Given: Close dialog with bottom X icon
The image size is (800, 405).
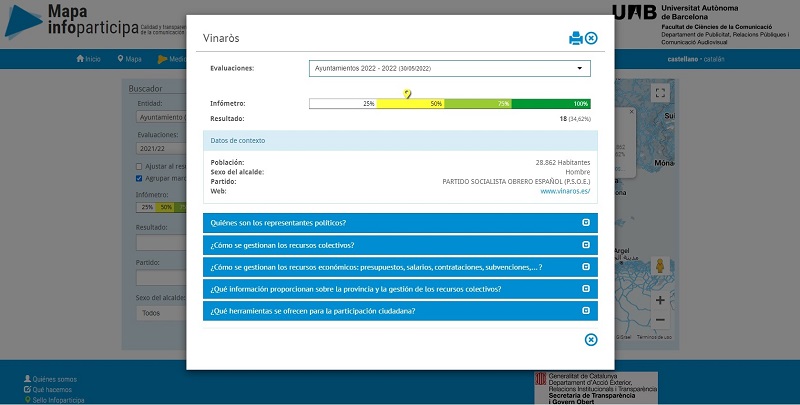Looking at the screenshot, I should (591, 340).
